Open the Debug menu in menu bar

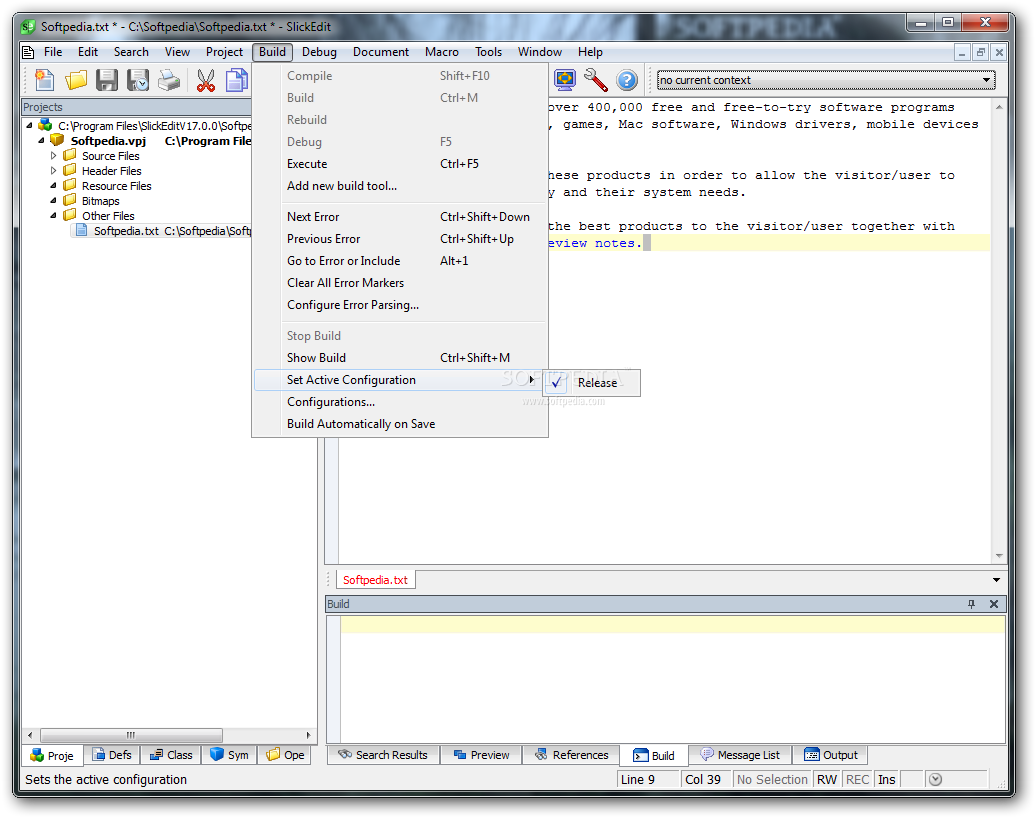click(x=319, y=52)
